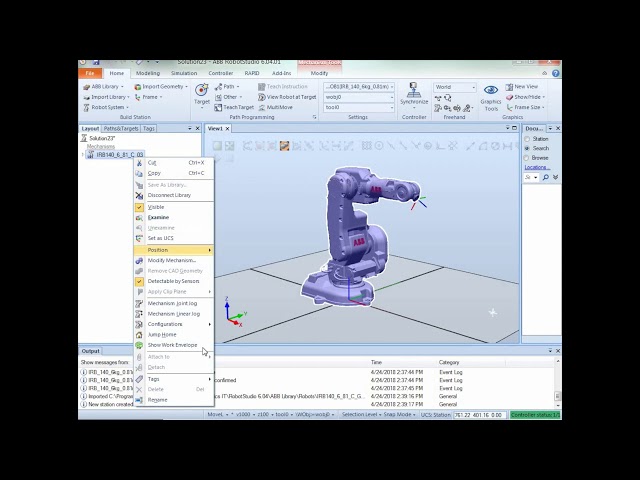Viewport: 640px width, 480px height.
Task: Click the New View icon
Action: (x=509, y=87)
